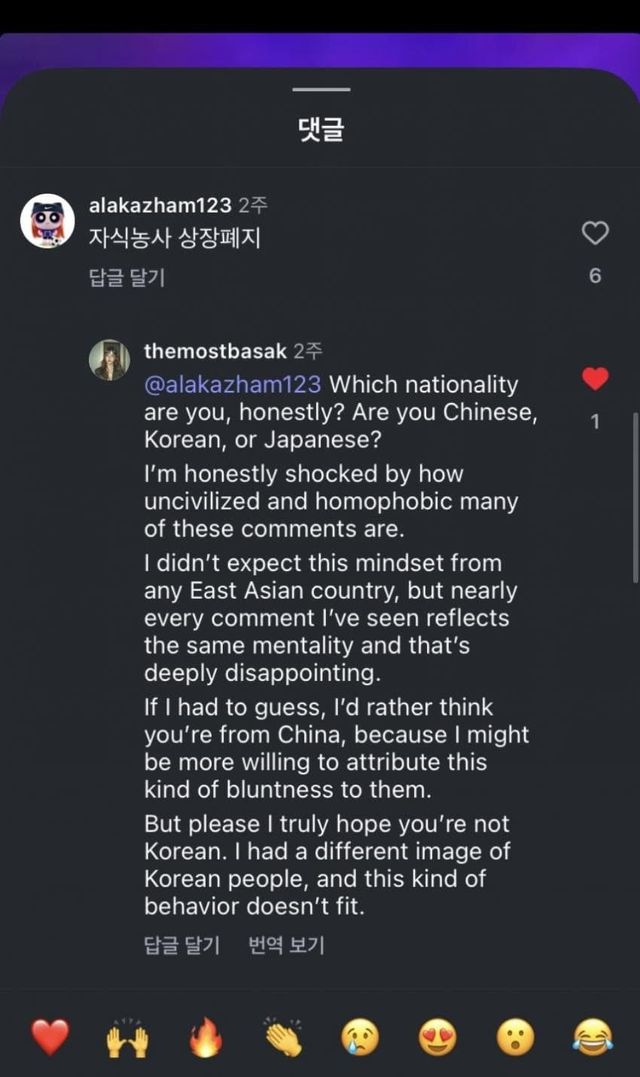Tap the red heart emoji reaction
Screen dimensions: 640x1077
coord(49,1038)
